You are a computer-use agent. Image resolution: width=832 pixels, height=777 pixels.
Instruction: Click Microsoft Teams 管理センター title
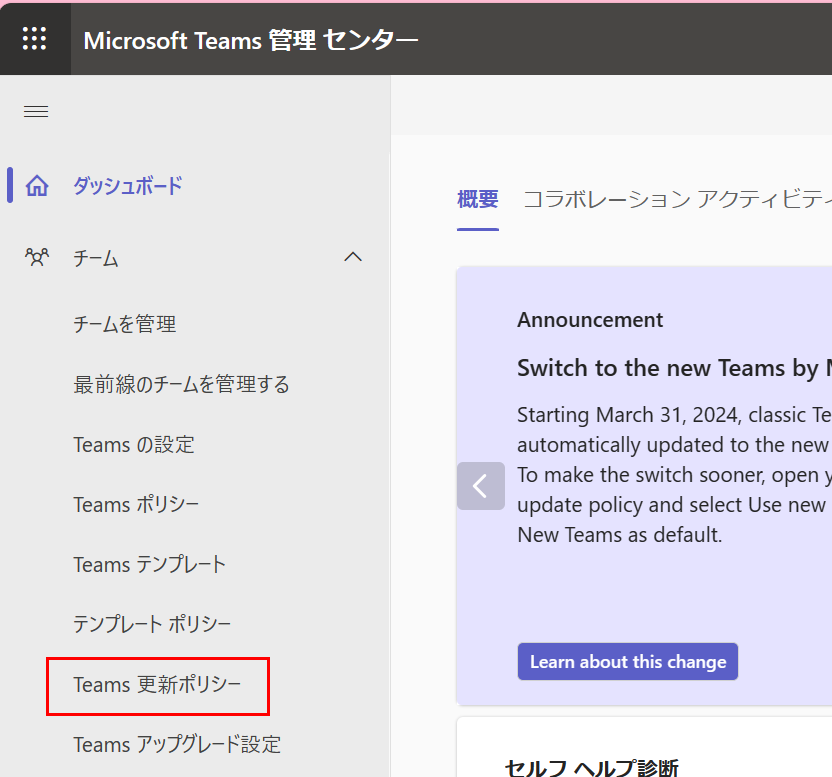[251, 40]
